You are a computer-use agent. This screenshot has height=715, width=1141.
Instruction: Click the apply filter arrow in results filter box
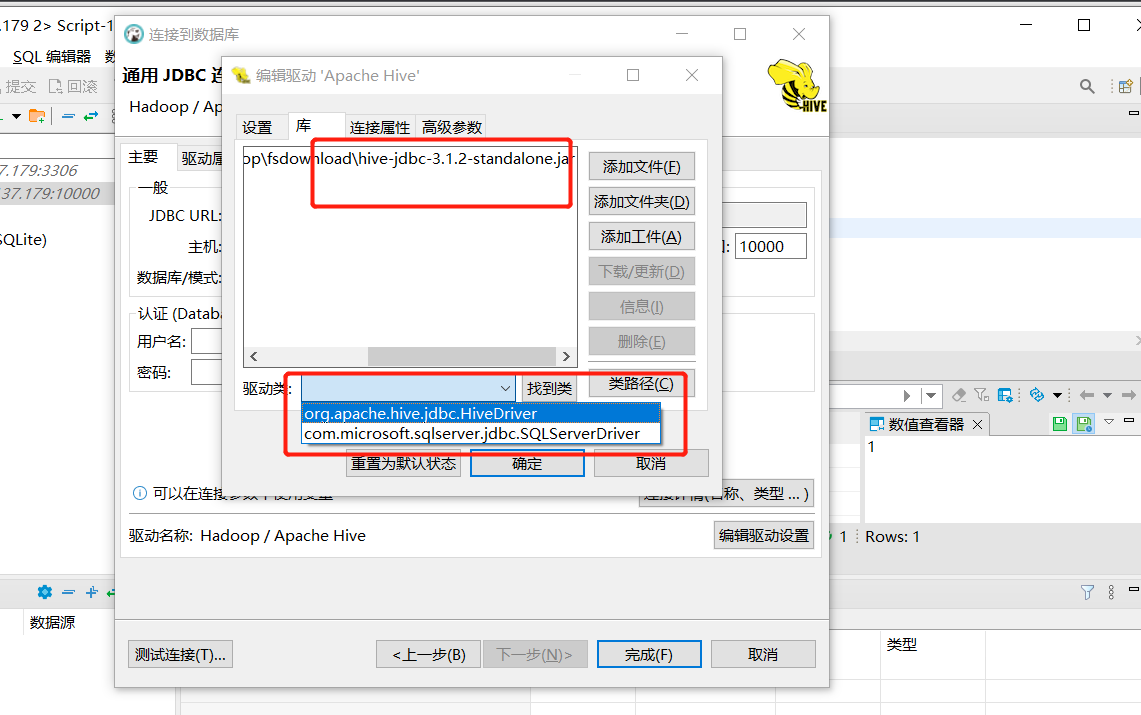907,396
